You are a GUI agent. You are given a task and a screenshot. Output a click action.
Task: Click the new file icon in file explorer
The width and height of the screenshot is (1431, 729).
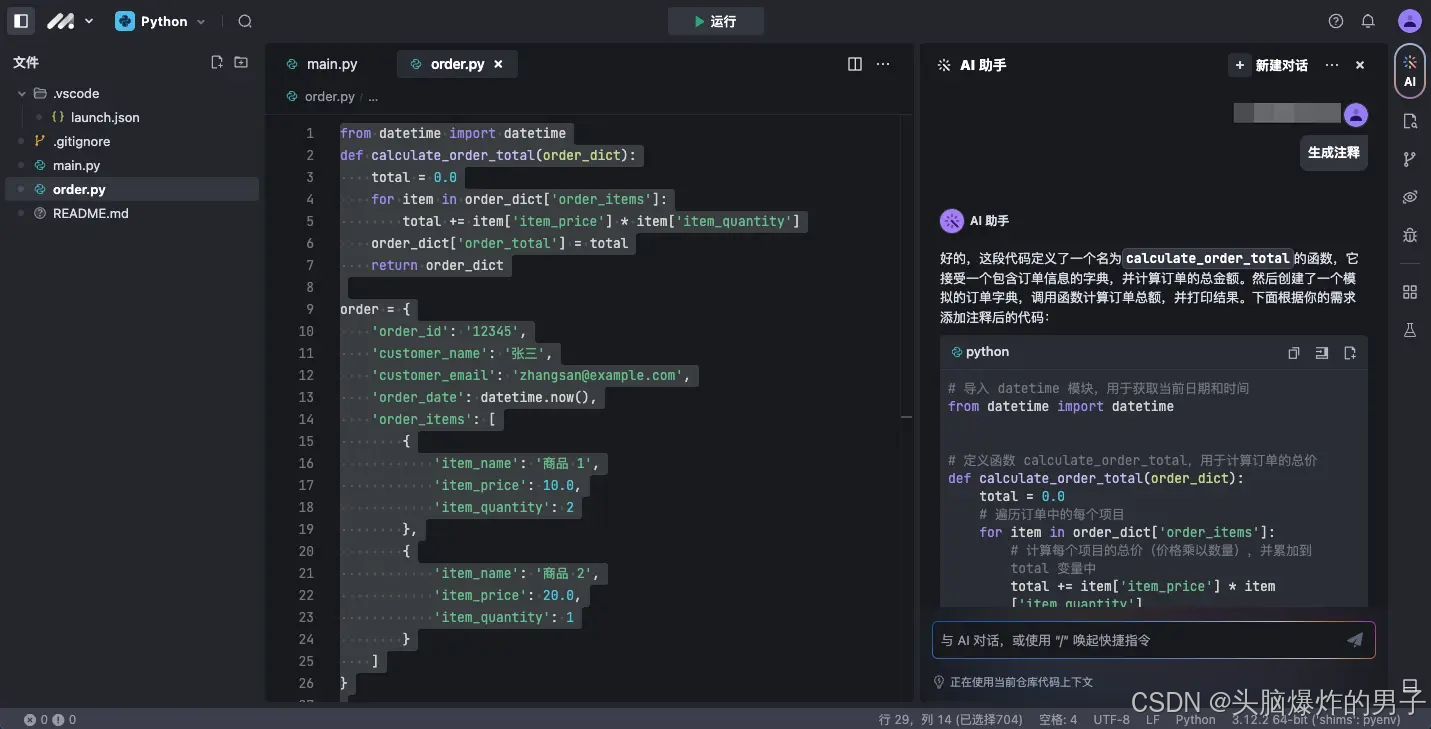[217, 61]
